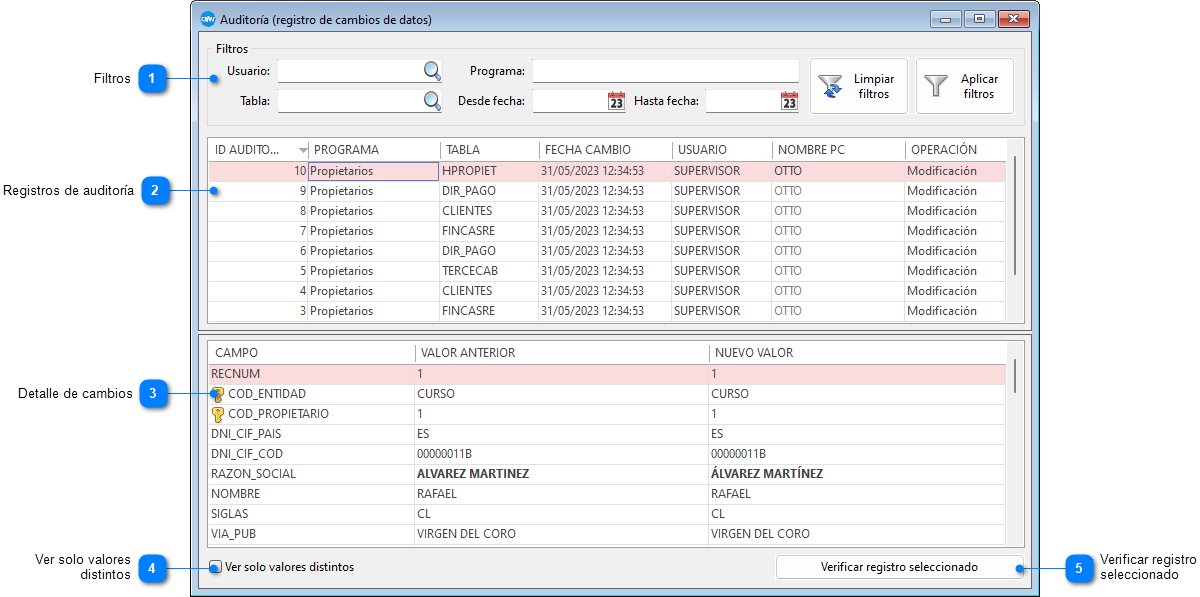1200x597 pixels.
Task: Click the Programa input field
Action: pos(665,71)
